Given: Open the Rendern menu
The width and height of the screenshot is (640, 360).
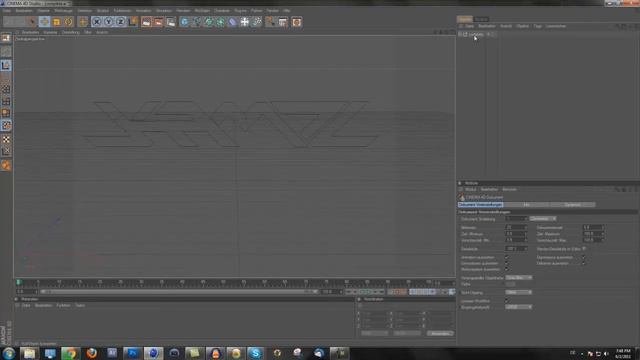Looking at the screenshot, I should (x=183, y=11).
